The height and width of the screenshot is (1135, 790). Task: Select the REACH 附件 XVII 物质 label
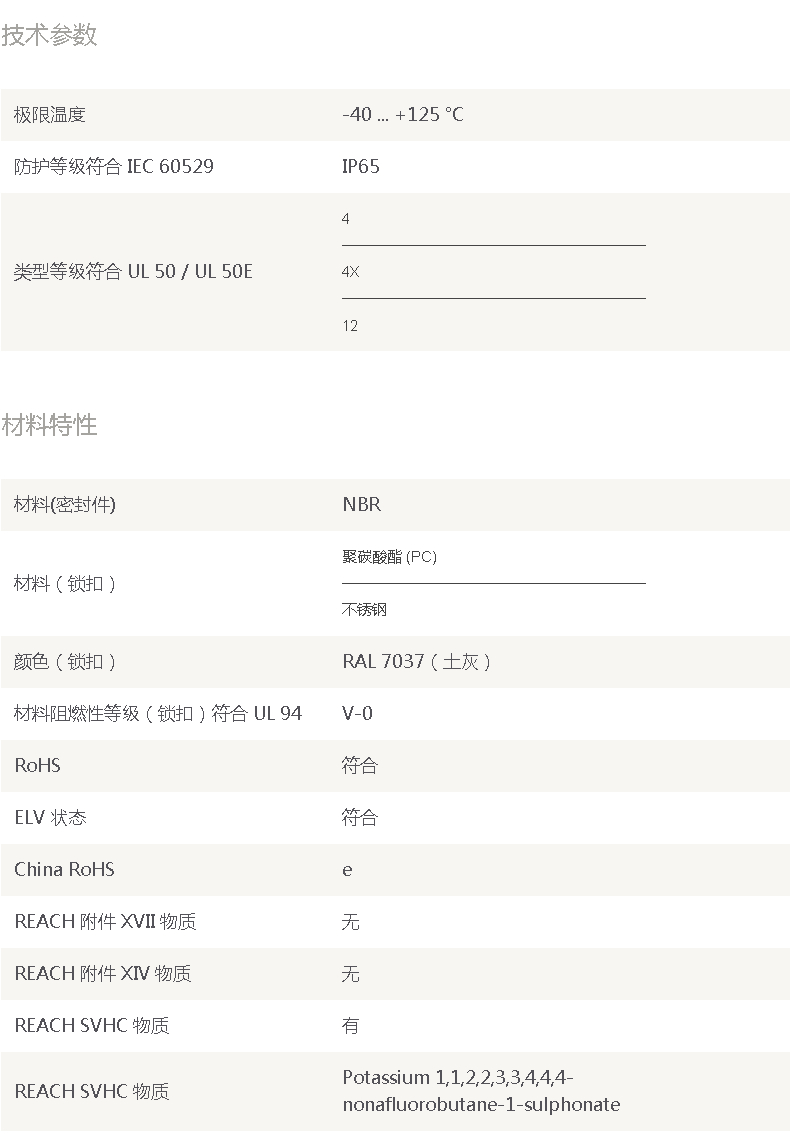tap(106, 921)
